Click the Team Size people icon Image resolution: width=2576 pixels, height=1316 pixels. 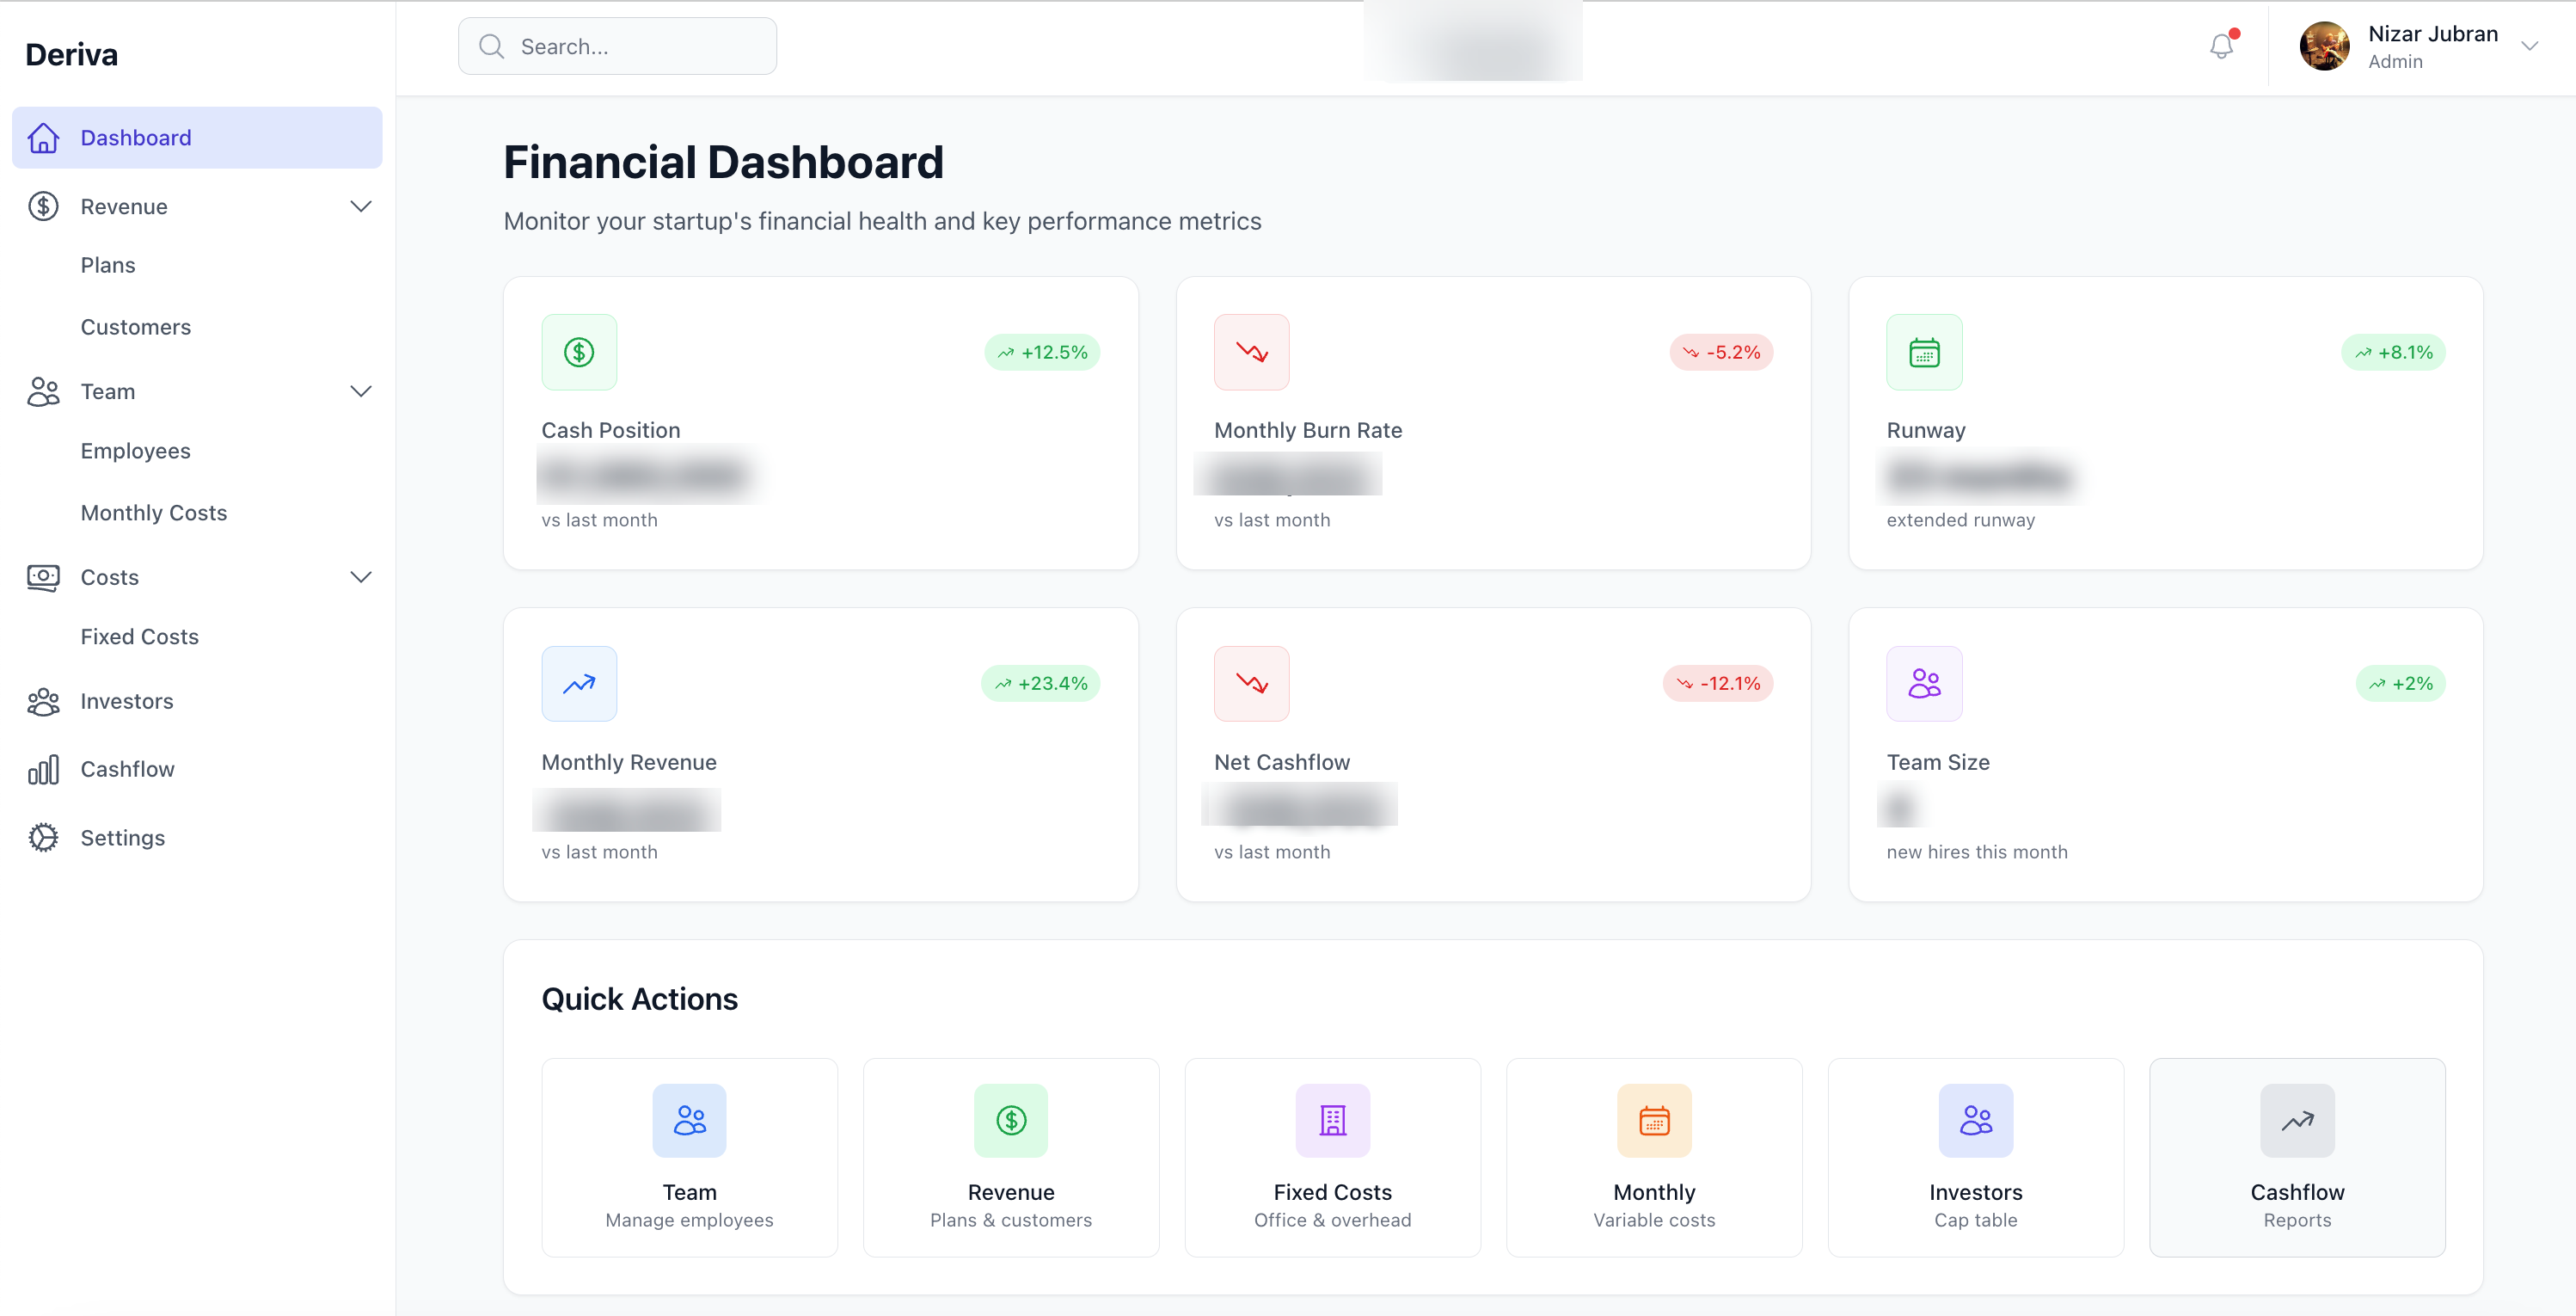tap(1924, 684)
